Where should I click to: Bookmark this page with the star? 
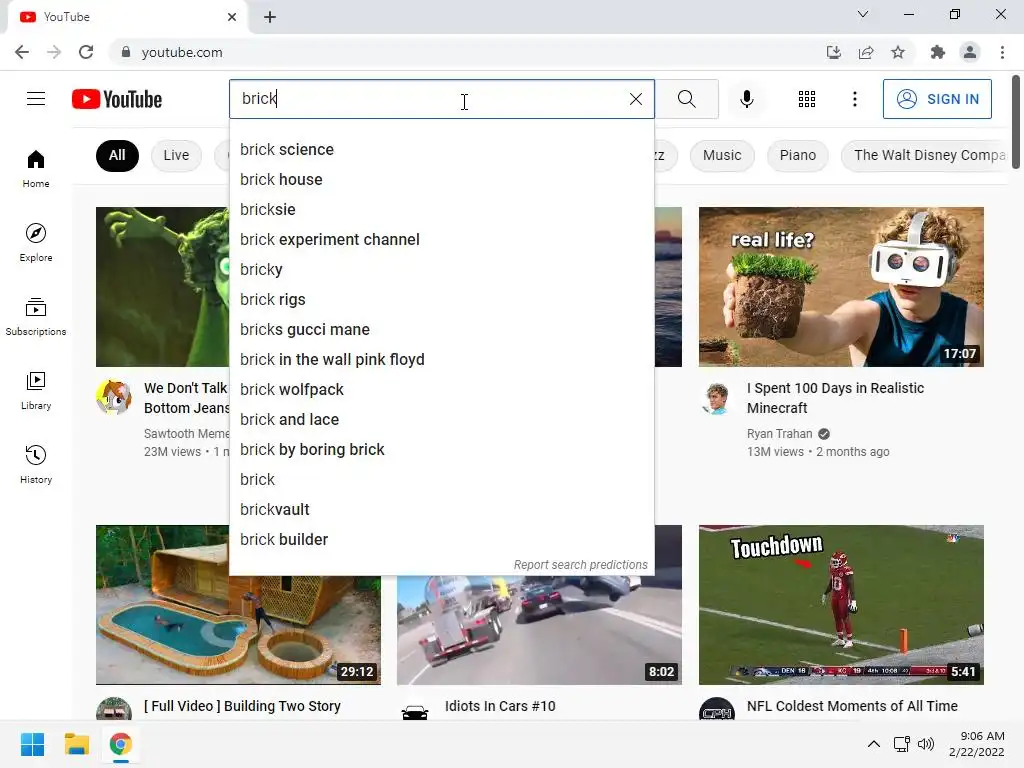coord(898,52)
